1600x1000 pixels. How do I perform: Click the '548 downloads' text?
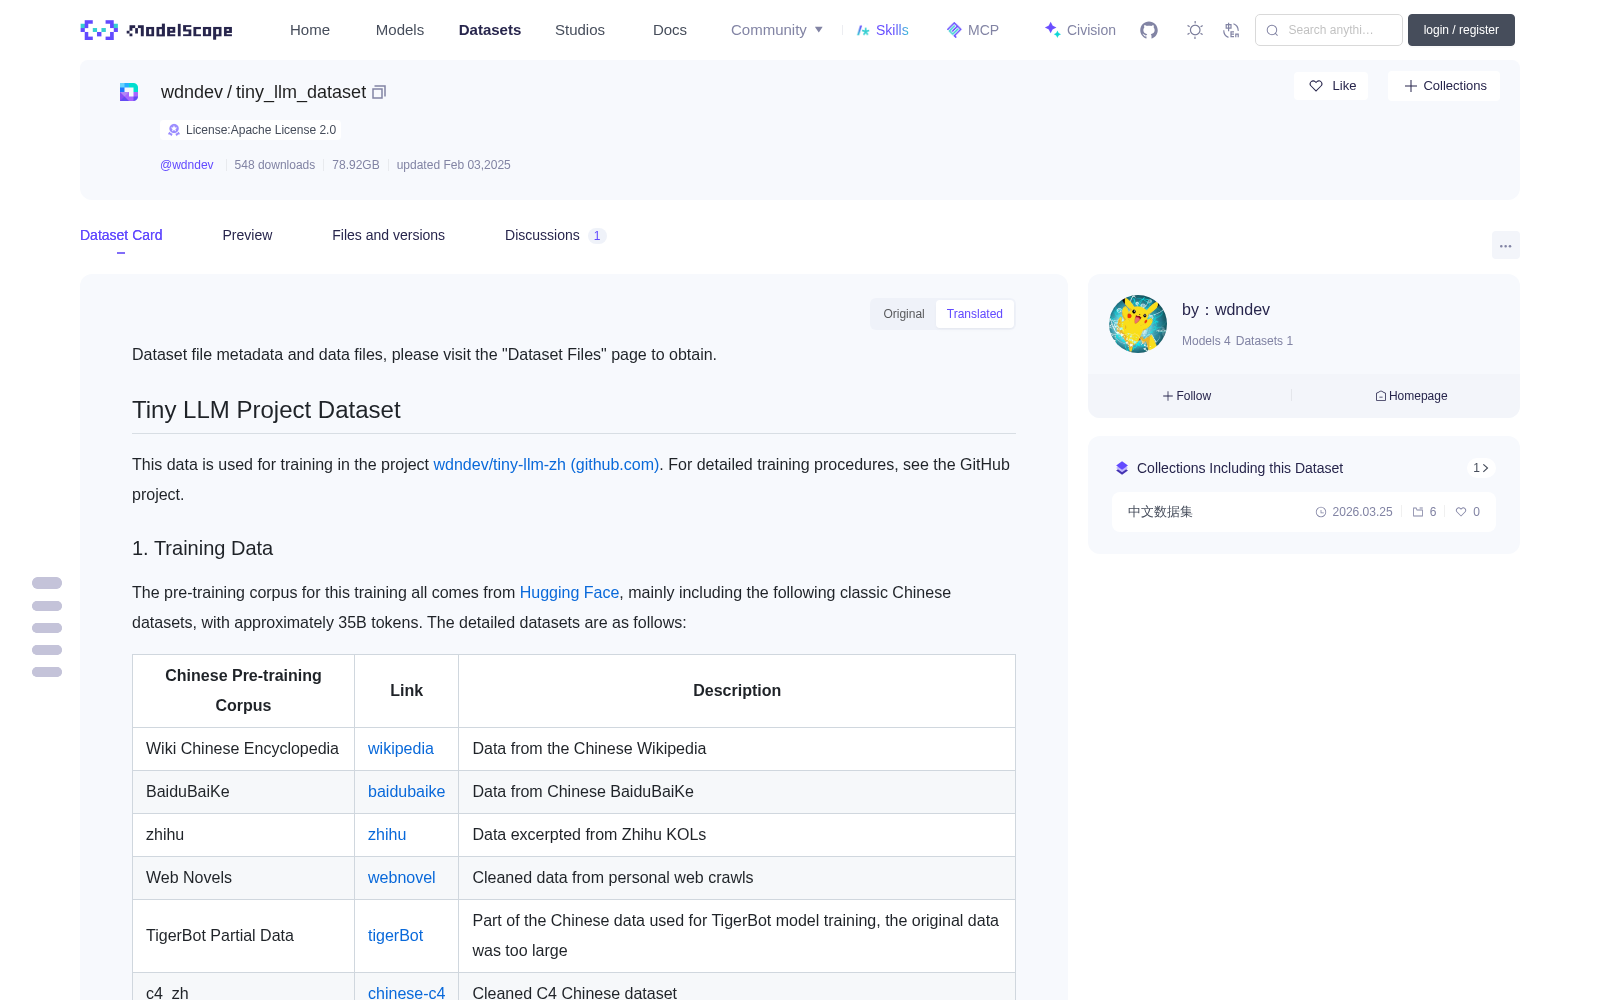click(x=275, y=165)
